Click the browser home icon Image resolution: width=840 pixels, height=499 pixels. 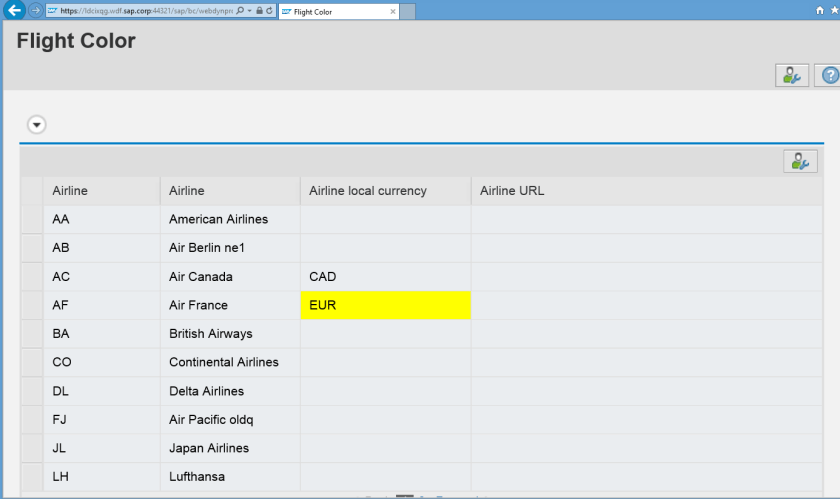[x=820, y=10]
